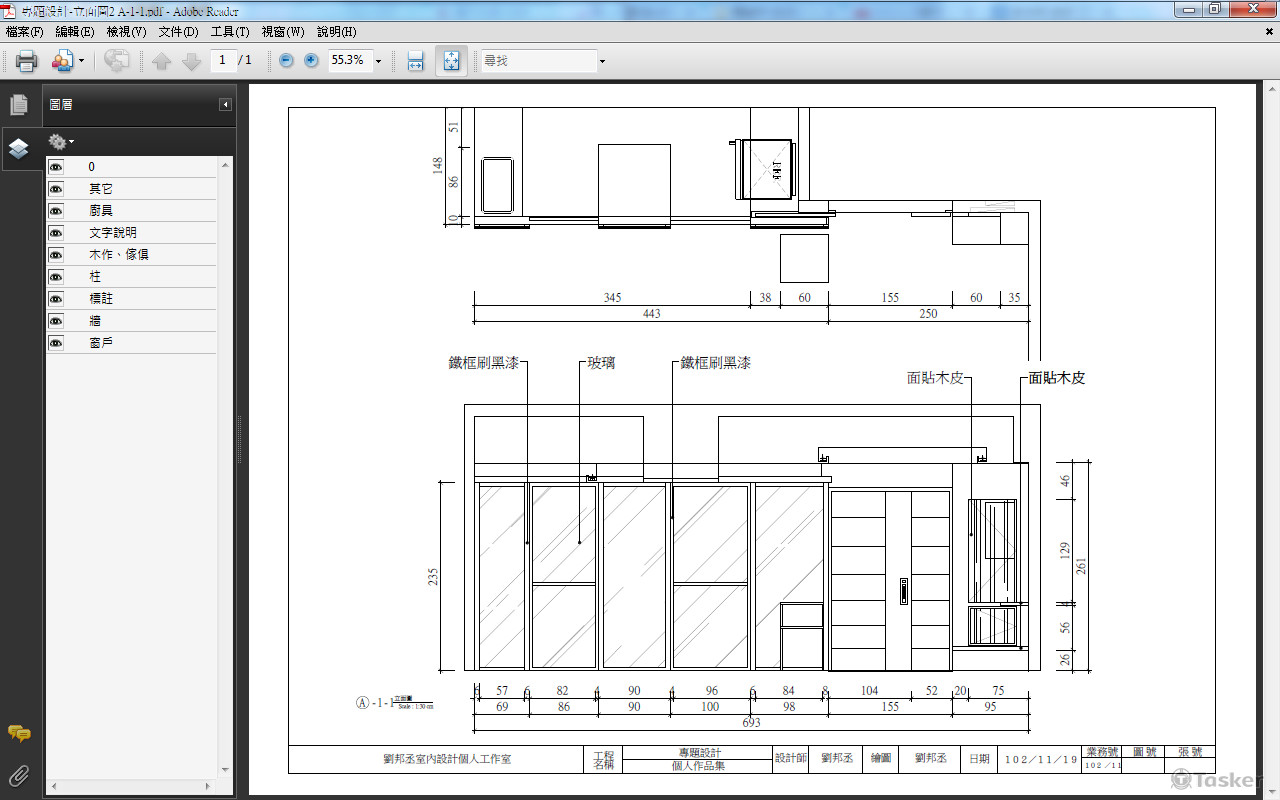The height and width of the screenshot is (800, 1280).
Task: Click the page number input field
Action: [223, 61]
